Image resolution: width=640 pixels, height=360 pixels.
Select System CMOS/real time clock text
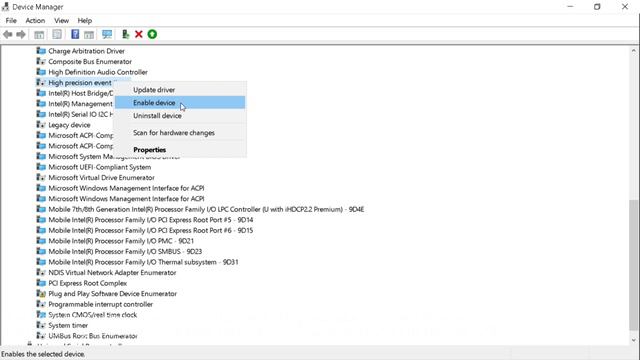93,315
